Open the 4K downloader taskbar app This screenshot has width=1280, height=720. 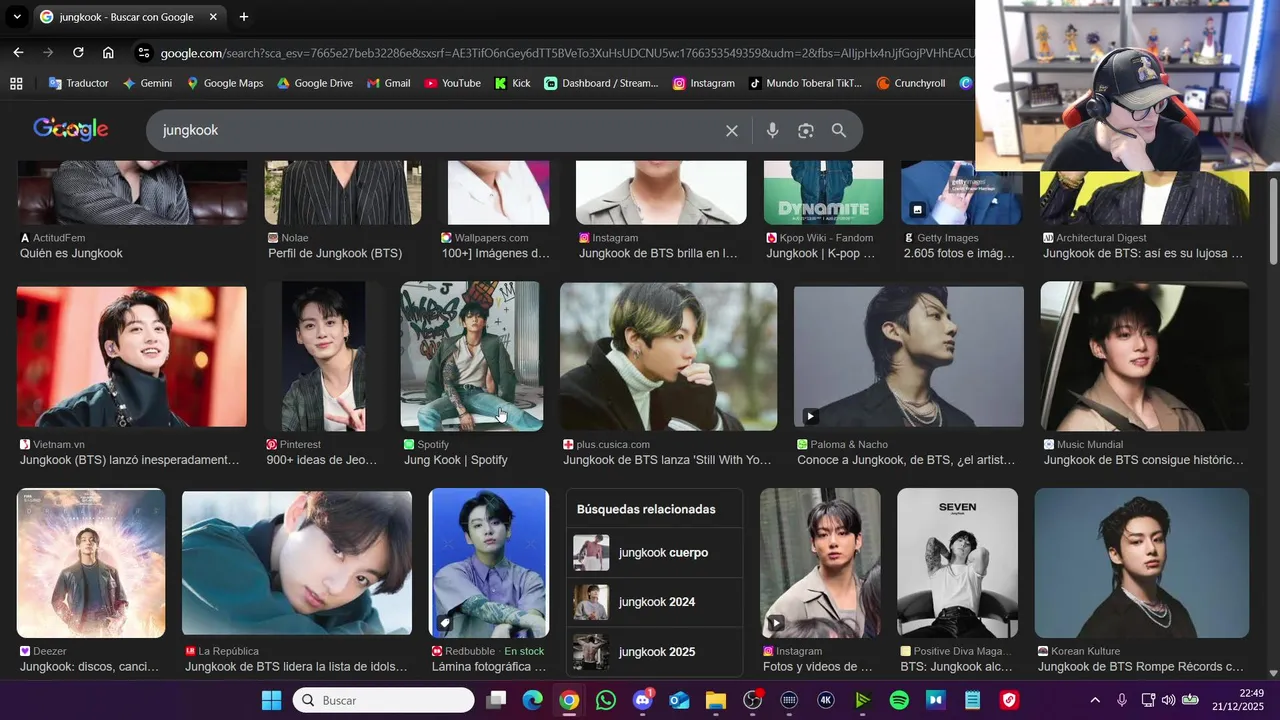[x=826, y=700]
